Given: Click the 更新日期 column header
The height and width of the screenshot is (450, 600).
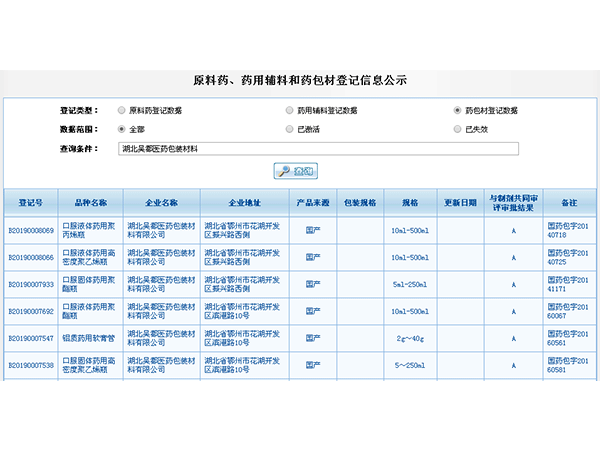Looking at the screenshot, I should pos(460,202).
